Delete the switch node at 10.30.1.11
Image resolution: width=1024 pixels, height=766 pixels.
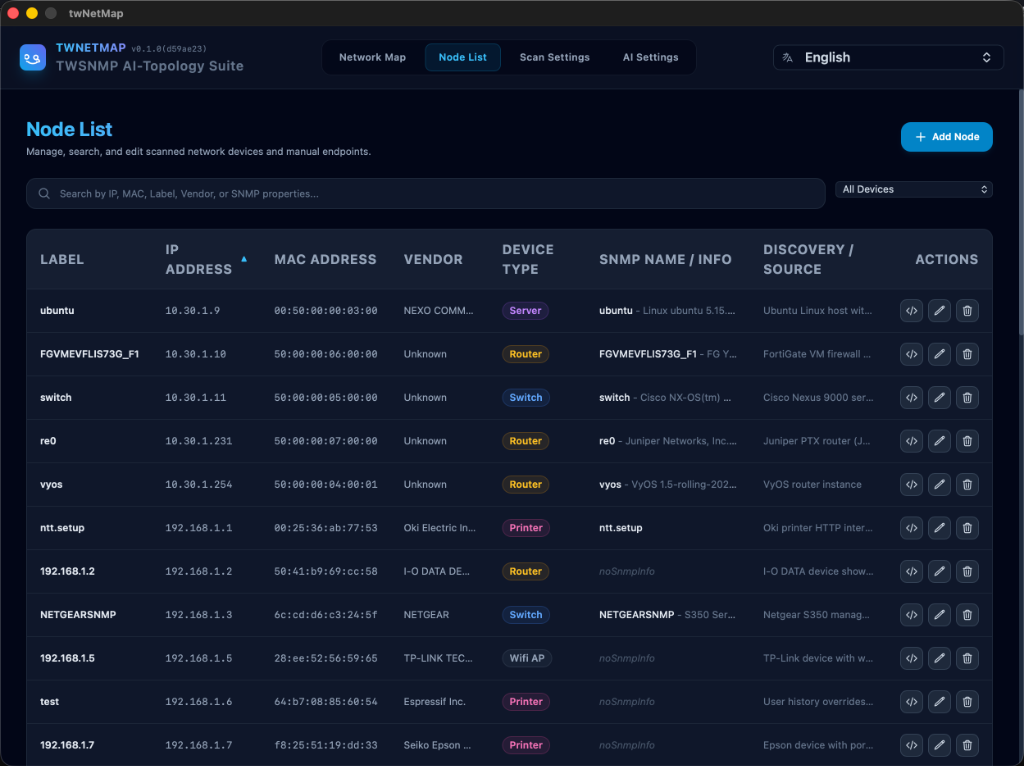point(967,398)
